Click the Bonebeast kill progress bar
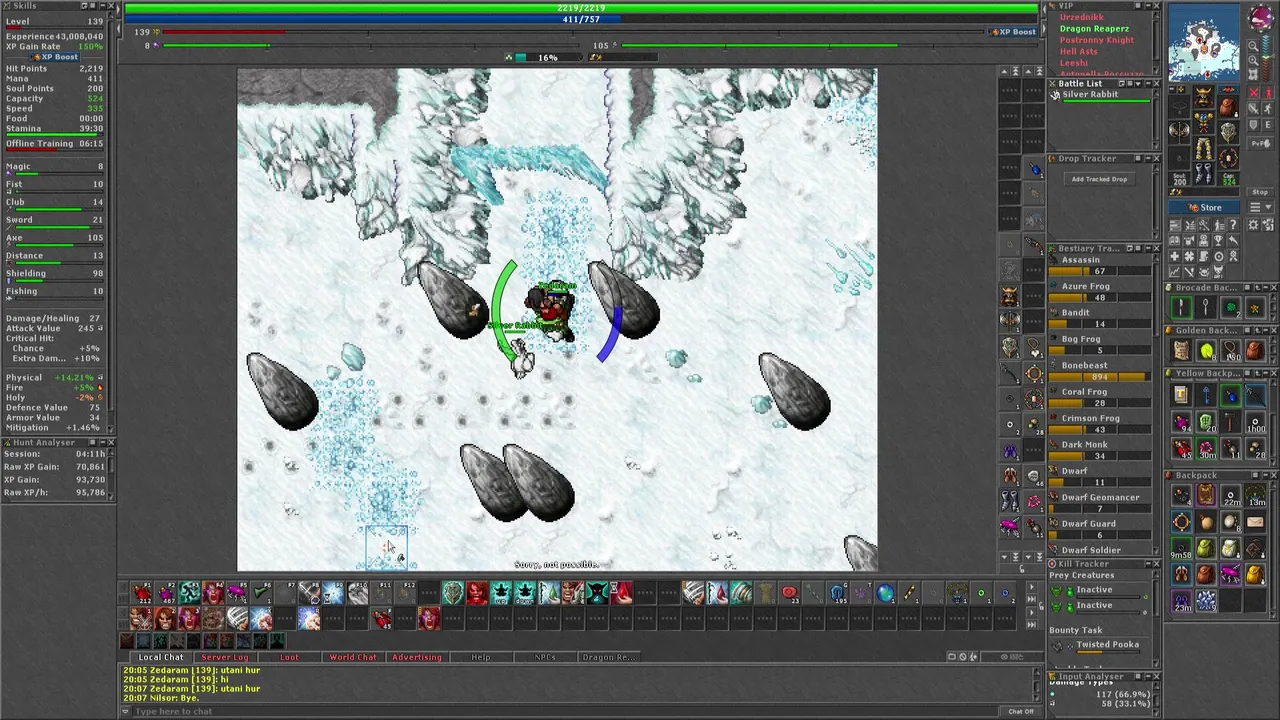Viewport: 1280px width, 720px height. 1099,377
